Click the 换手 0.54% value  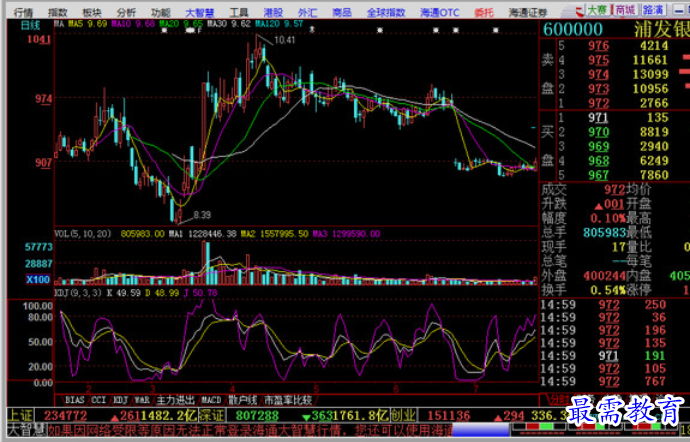(x=608, y=290)
